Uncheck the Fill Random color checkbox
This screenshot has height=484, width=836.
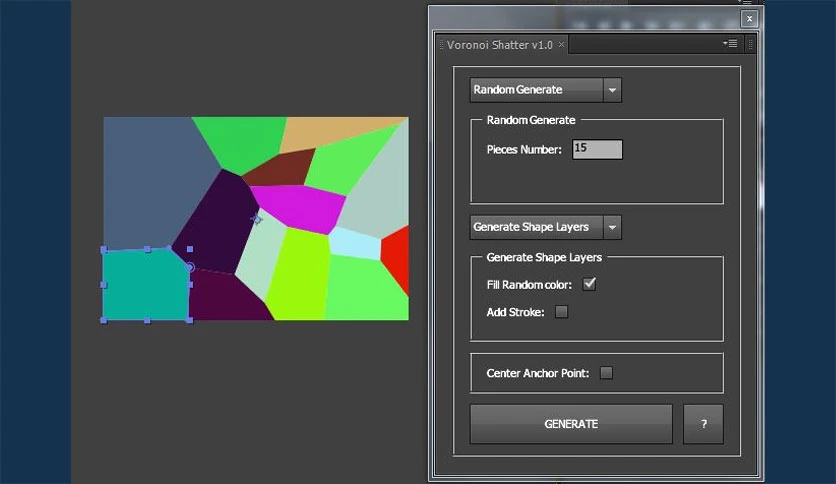point(589,284)
